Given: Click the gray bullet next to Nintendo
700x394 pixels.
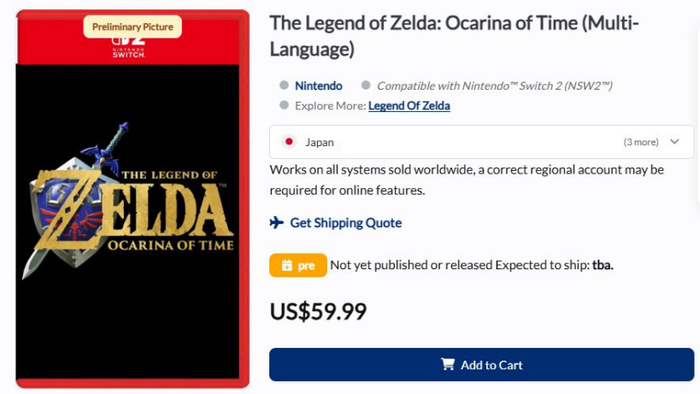Looking at the screenshot, I should point(284,85).
